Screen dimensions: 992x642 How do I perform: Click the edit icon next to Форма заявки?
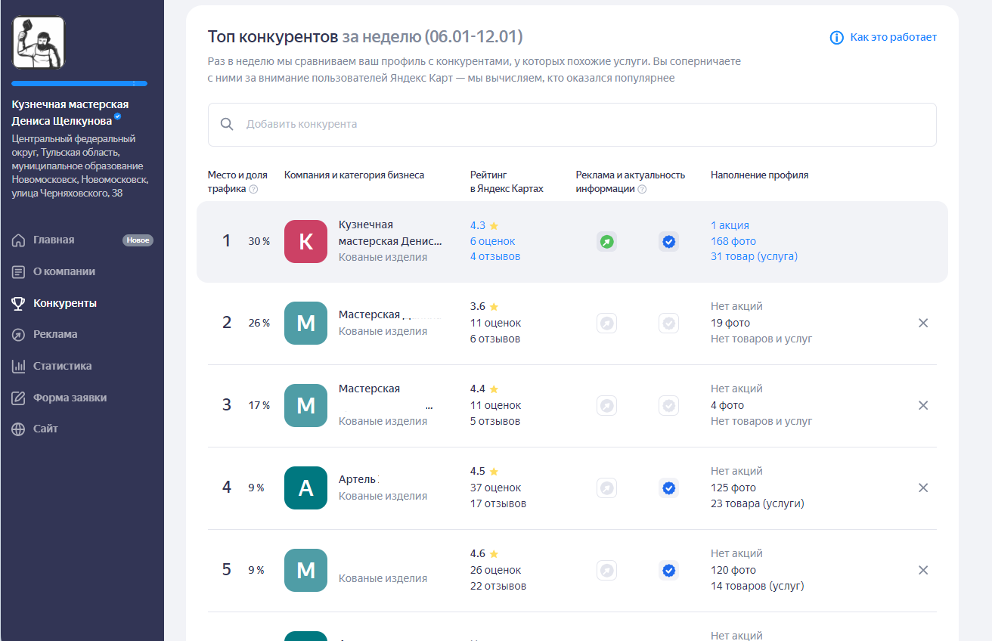[18, 398]
